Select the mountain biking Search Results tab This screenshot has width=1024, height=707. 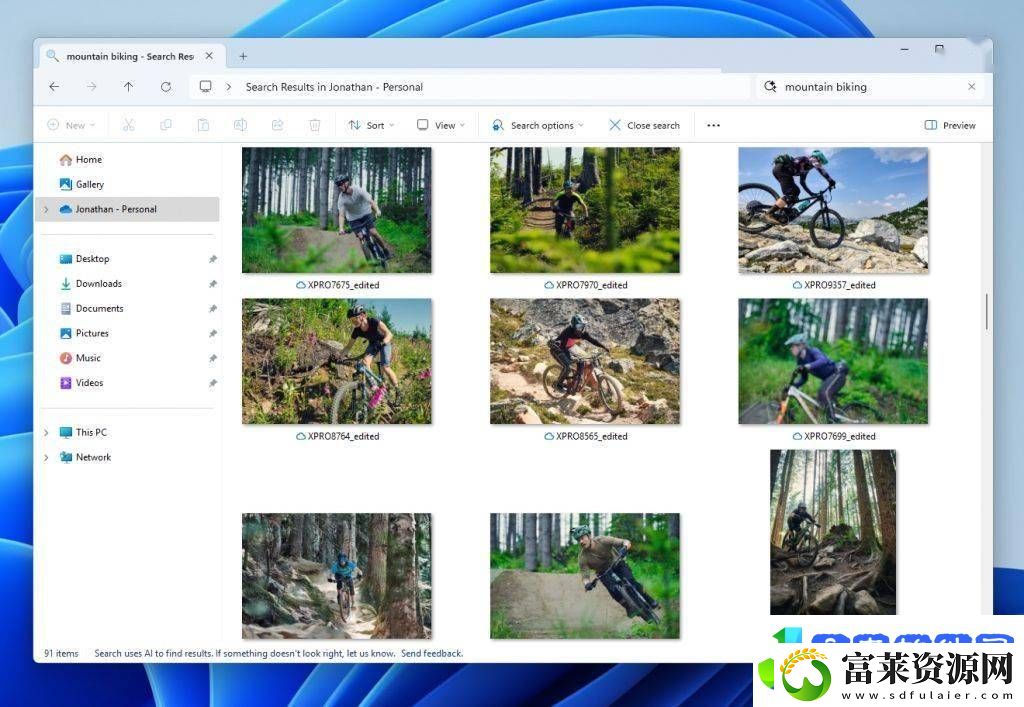[131, 56]
